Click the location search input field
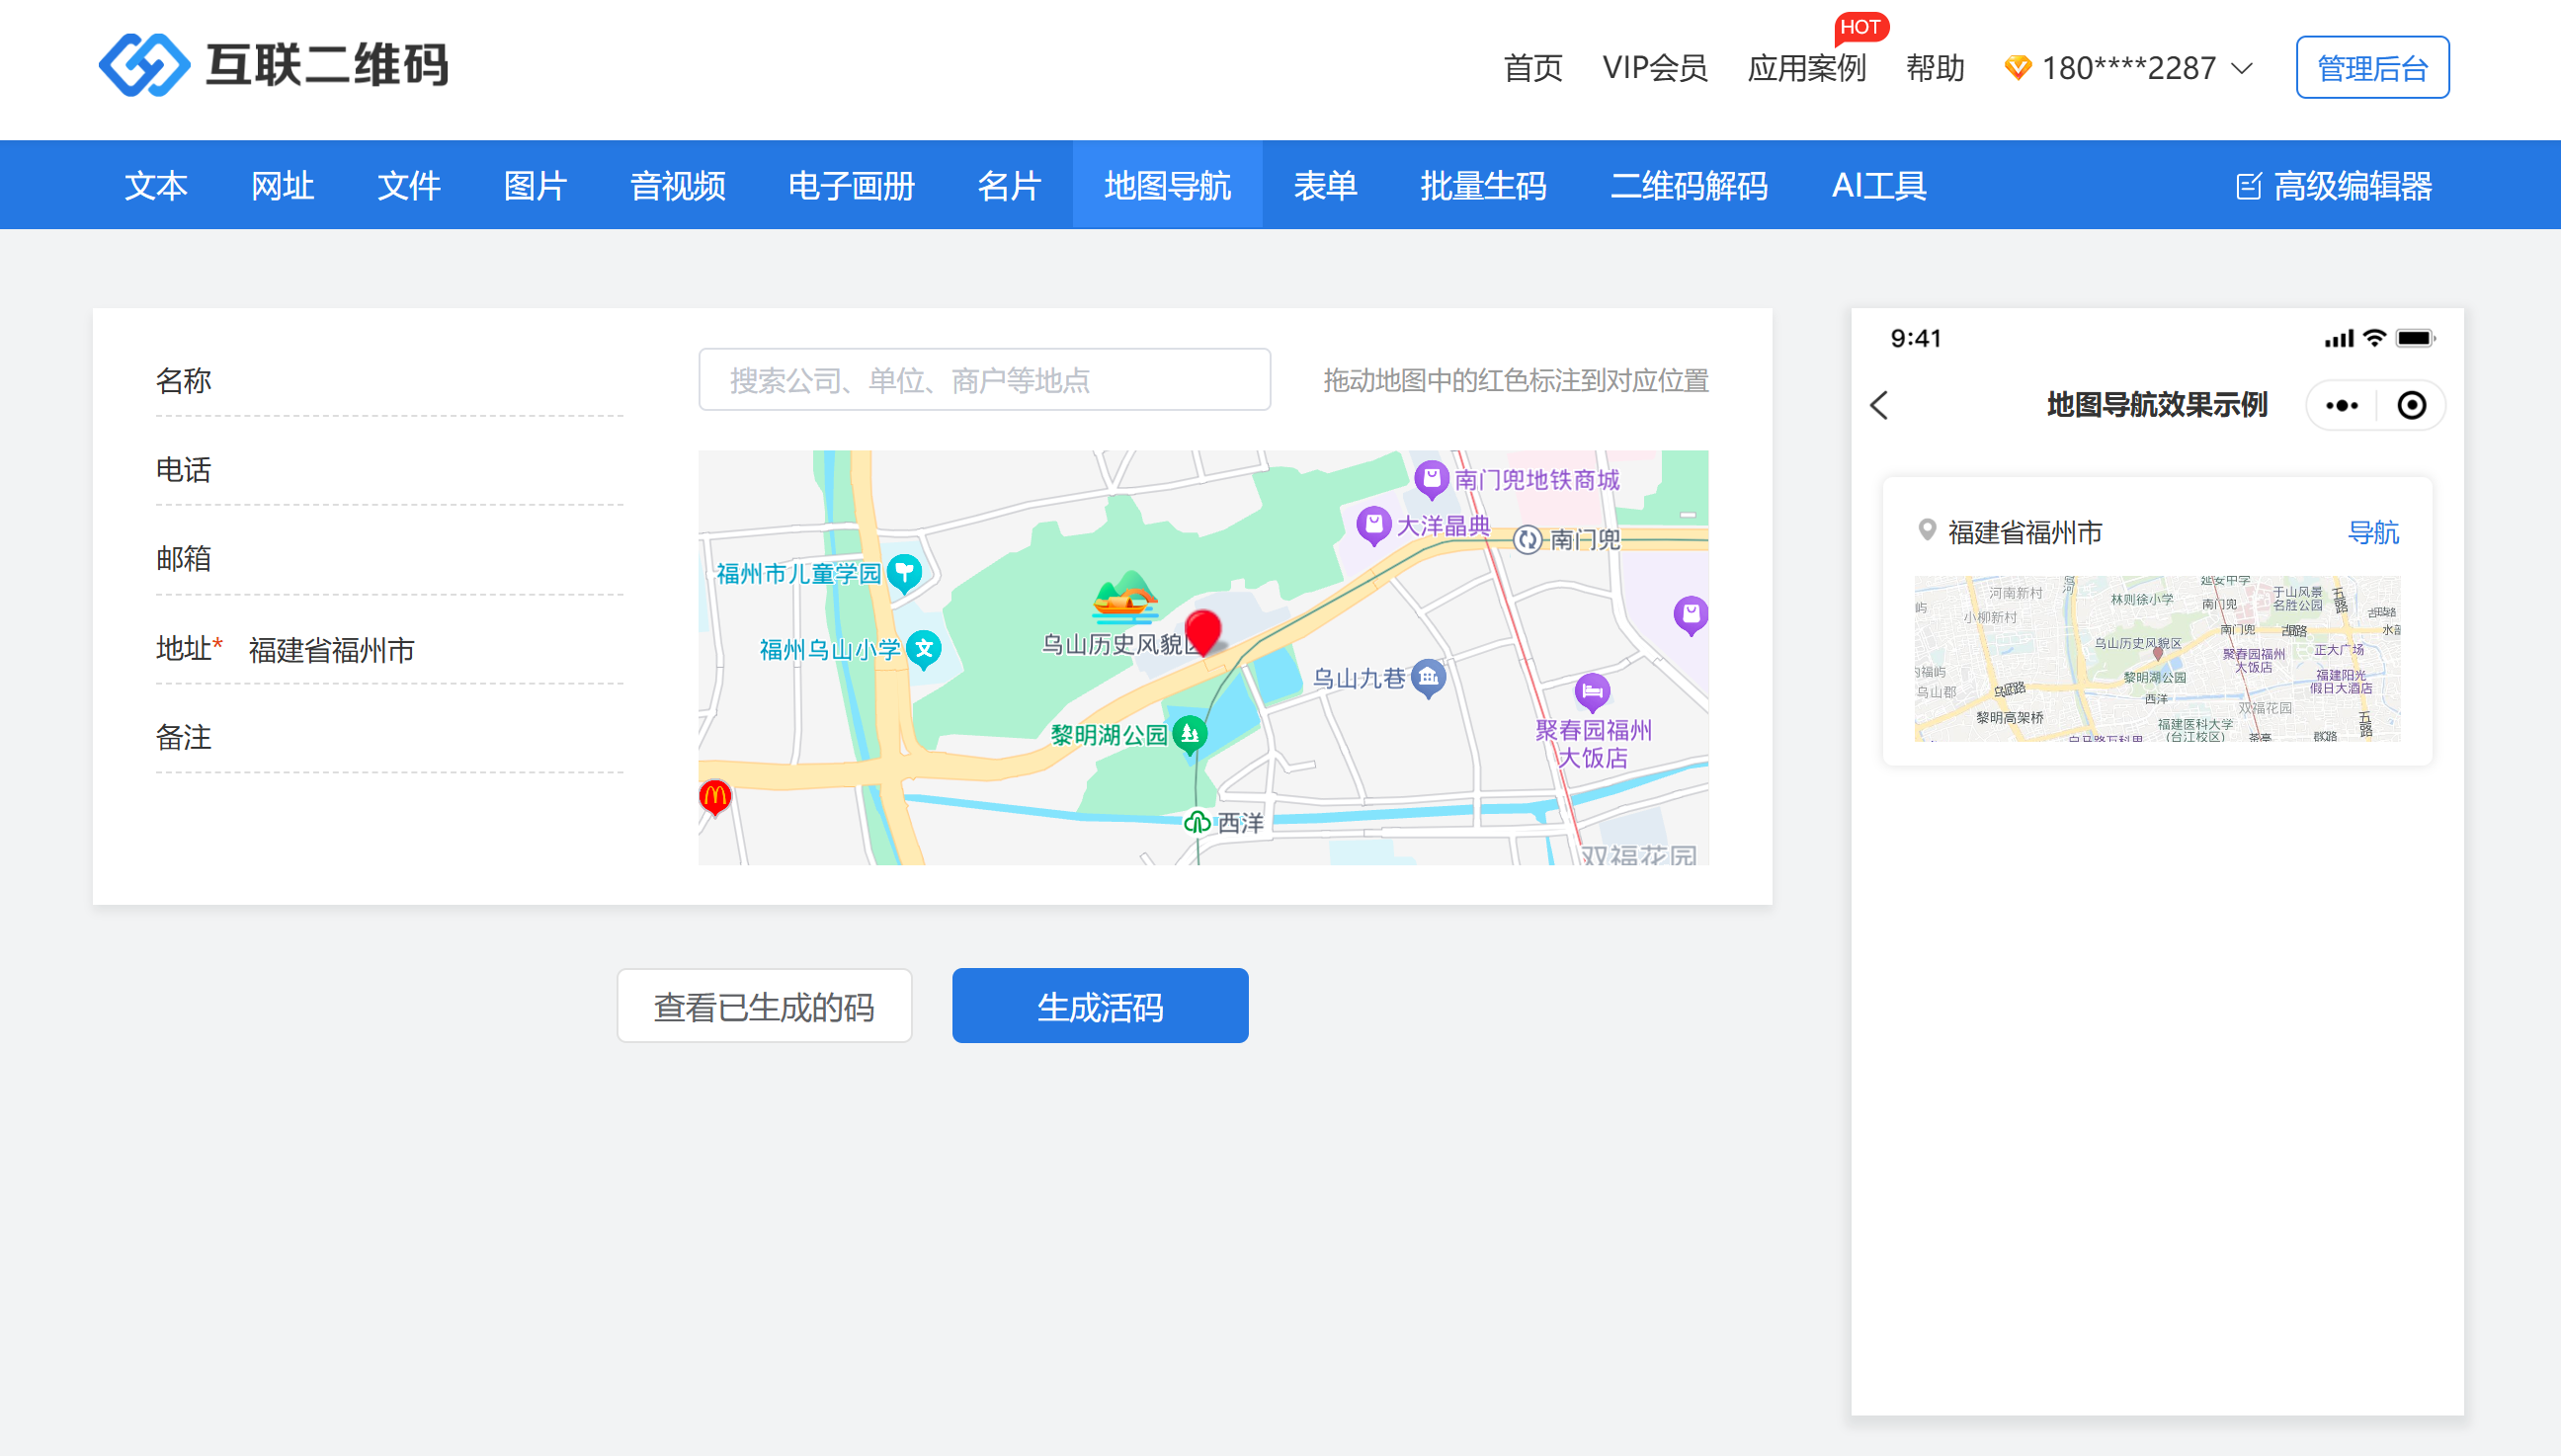Image resolution: width=2561 pixels, height=1456 pixels. point(984,380)
